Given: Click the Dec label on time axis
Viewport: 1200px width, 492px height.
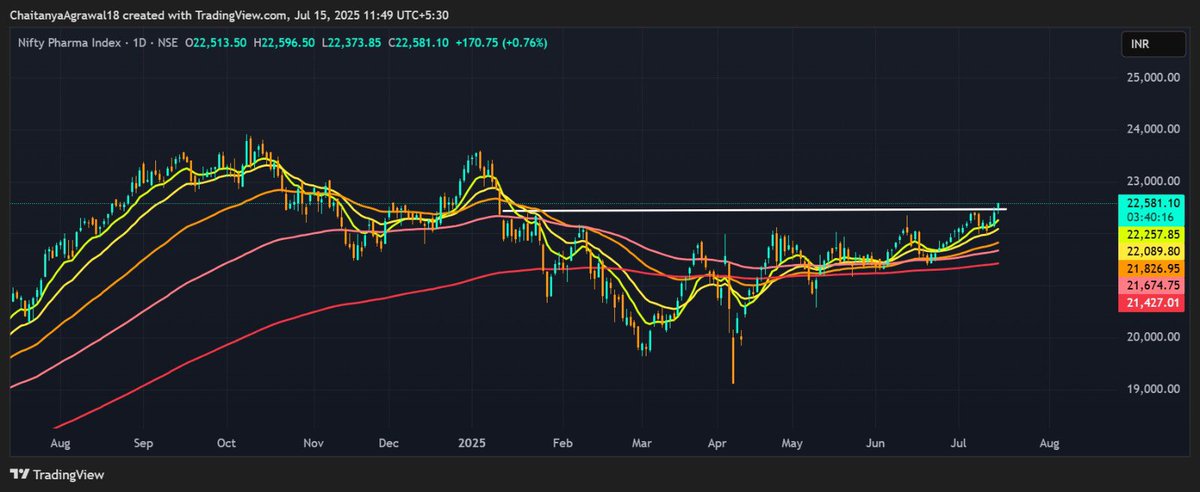Looking at the screenshot, I should 389,441.
